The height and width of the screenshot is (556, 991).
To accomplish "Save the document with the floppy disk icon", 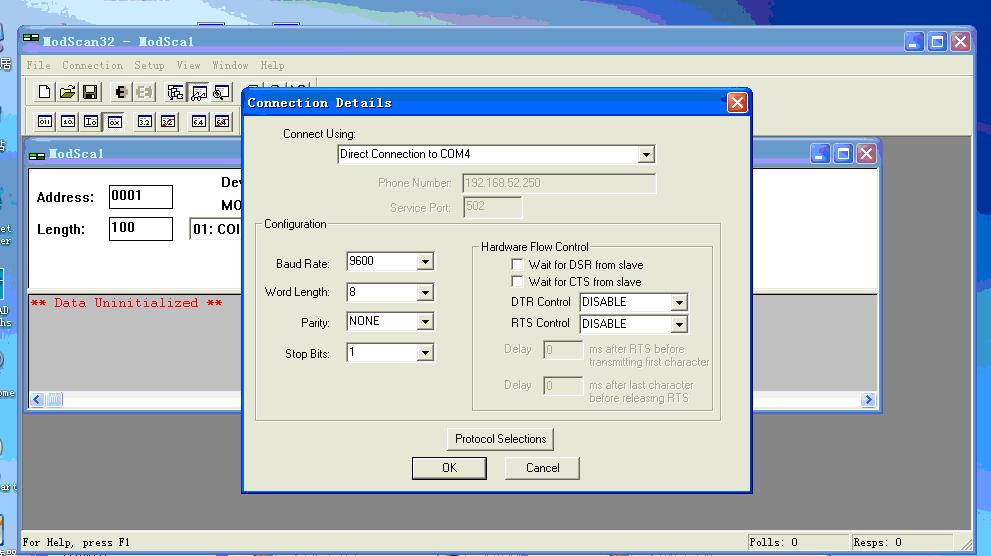I will (x=90, y=92).
